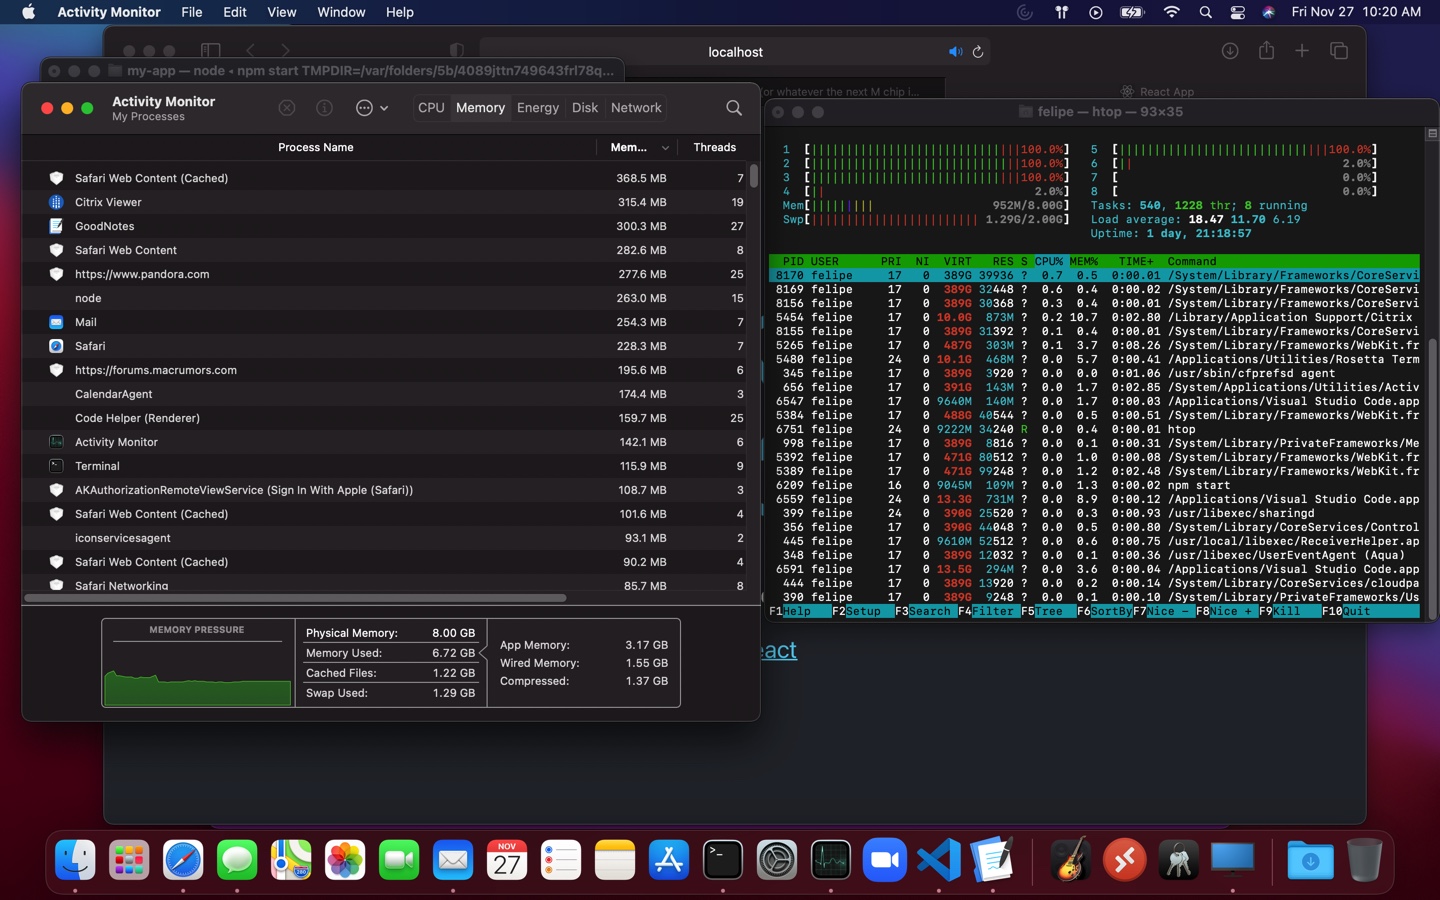Select the htop row with command 'npm start'
The height and width of the screenshot is (900, 1440).
pyautogui.click(x=1094, y=485)
